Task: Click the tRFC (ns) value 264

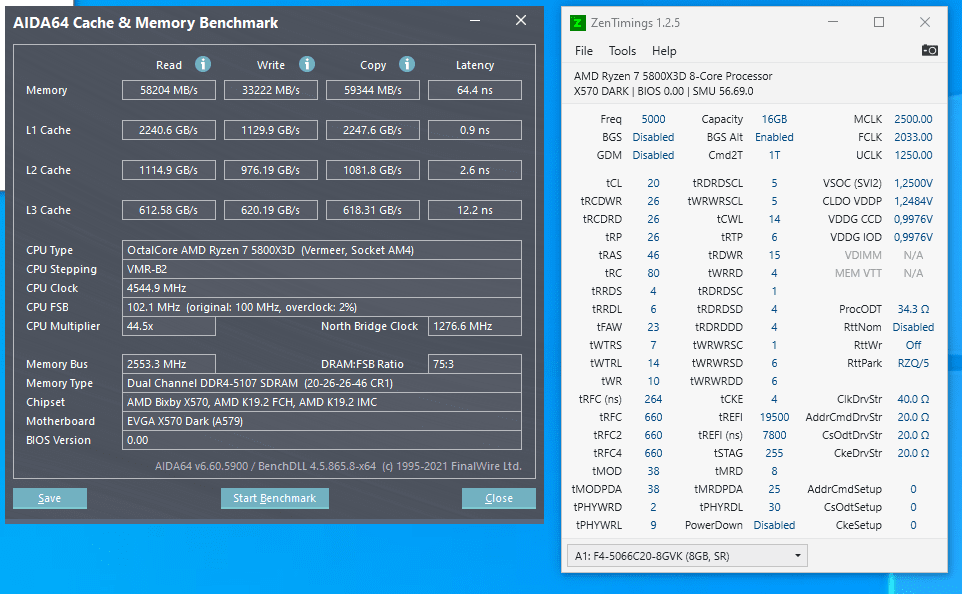Action: [x=653, y=399]
